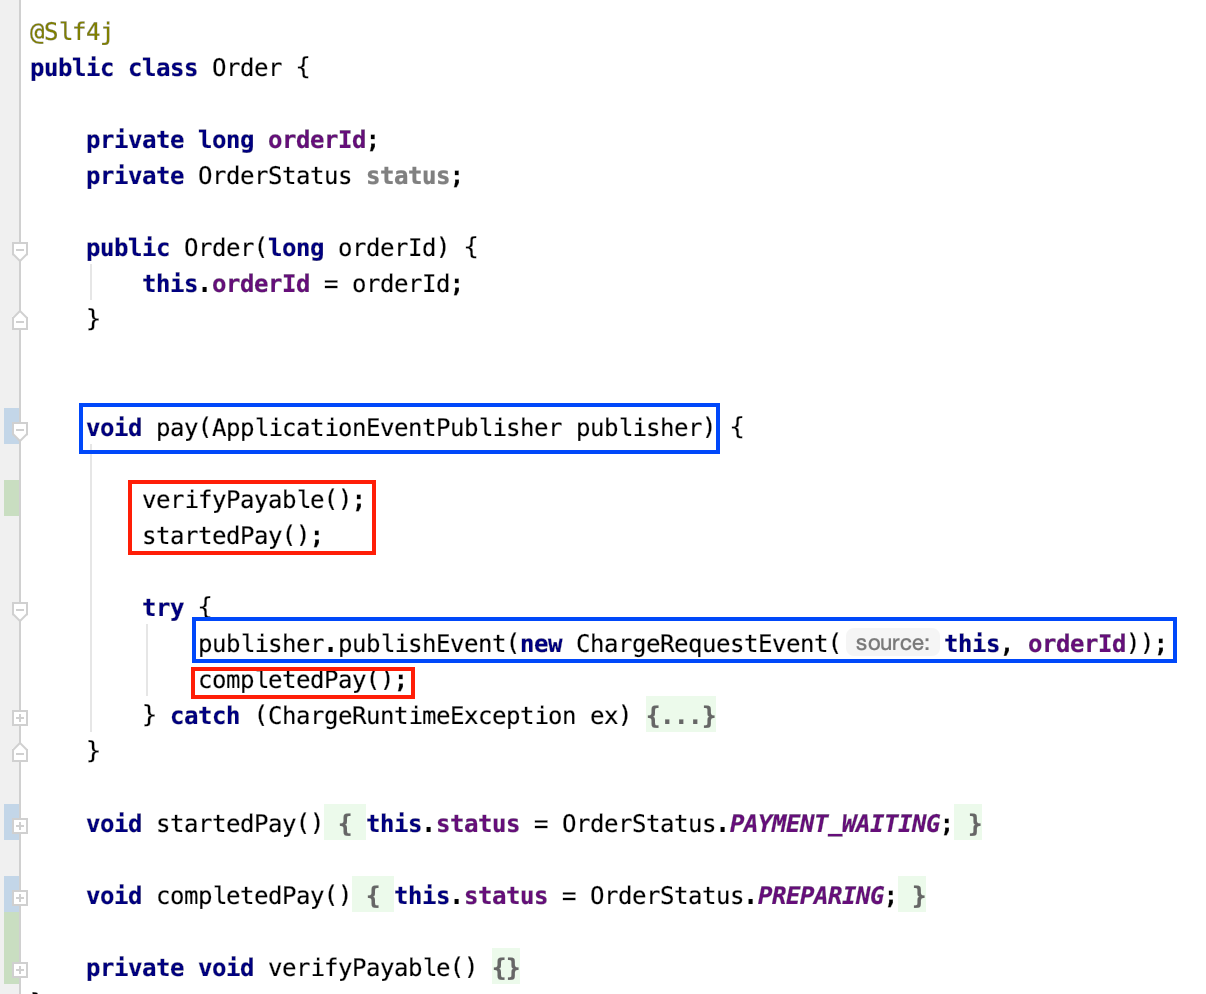Click the try keyword
The height and width of the screenshot is (994, 1206).
163,608
